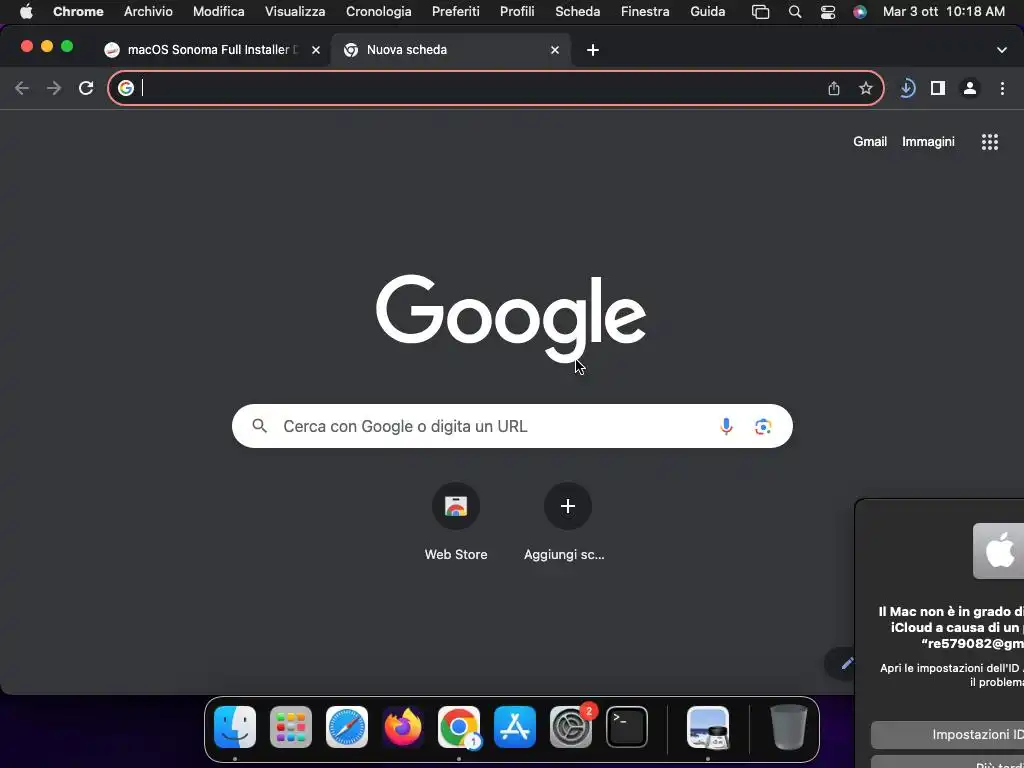Open the Chrome application menu
Screen dimensions: 1024x768
click(x=78, y=12)
